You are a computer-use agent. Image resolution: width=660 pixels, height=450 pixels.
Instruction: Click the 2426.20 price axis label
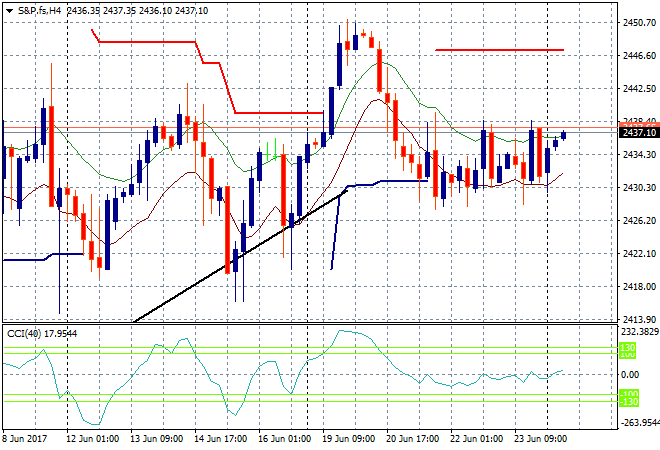(x=639, y=221)
